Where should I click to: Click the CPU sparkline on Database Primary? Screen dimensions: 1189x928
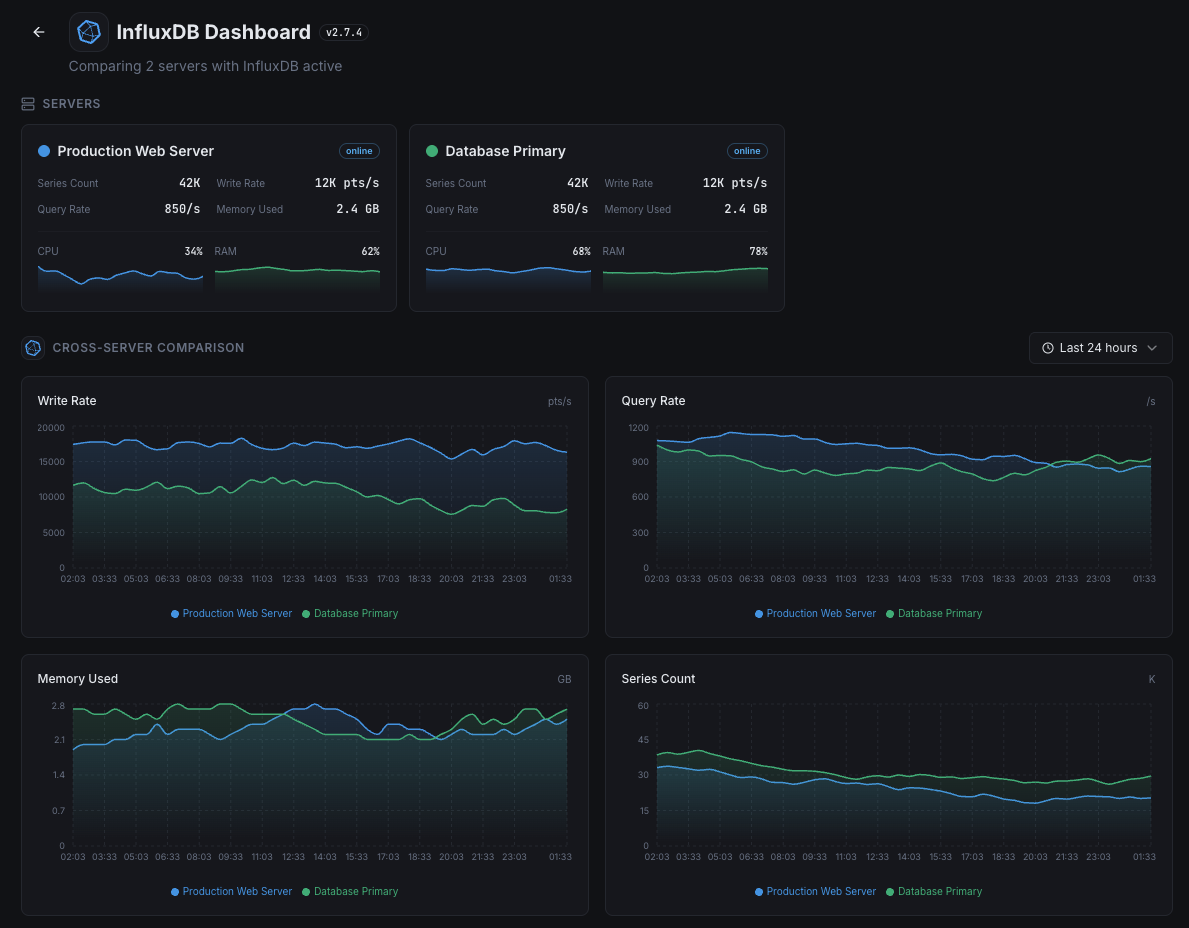(x=508, y=277)
